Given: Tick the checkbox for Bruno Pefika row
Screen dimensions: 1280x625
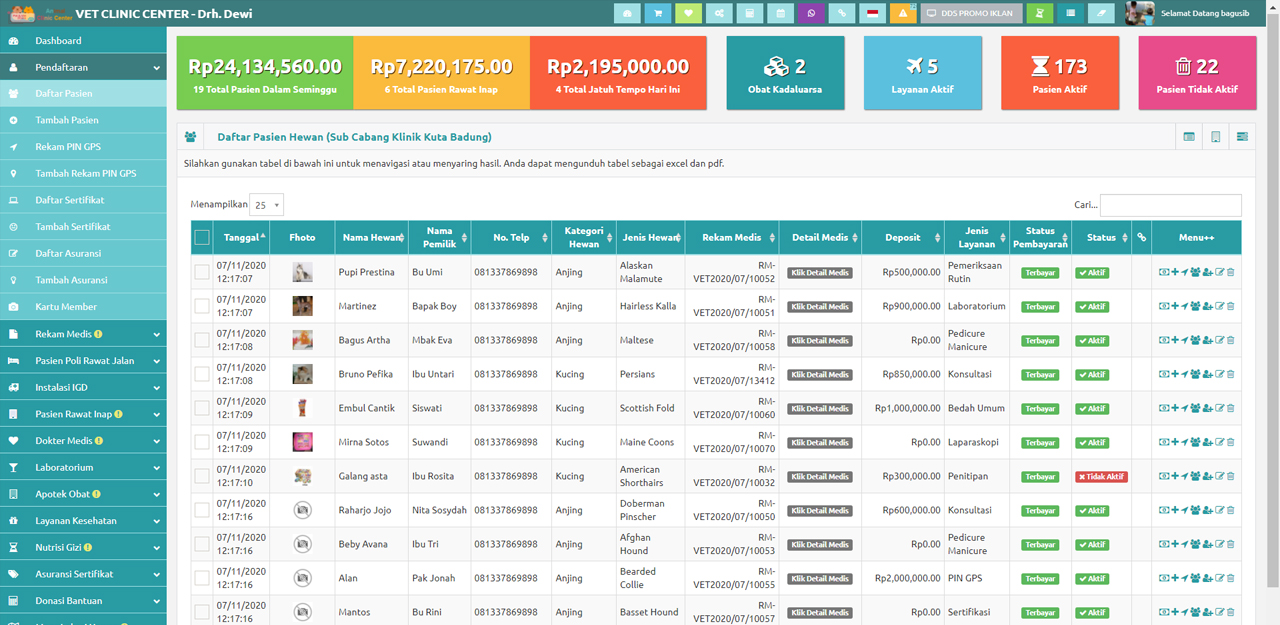Looking at the screenshot, I should [202, 374].
